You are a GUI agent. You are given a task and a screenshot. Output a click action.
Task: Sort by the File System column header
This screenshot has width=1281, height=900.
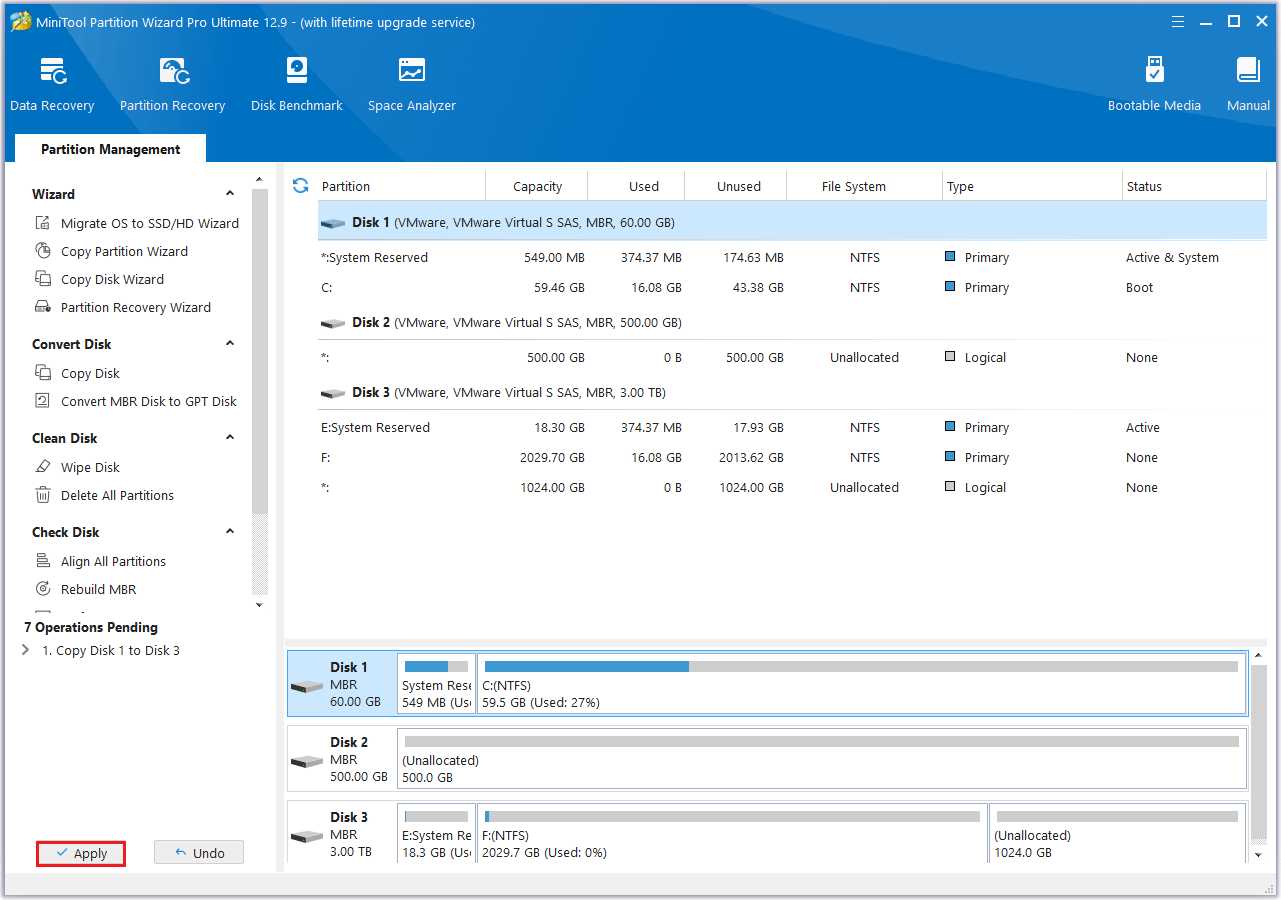[864, 186]
